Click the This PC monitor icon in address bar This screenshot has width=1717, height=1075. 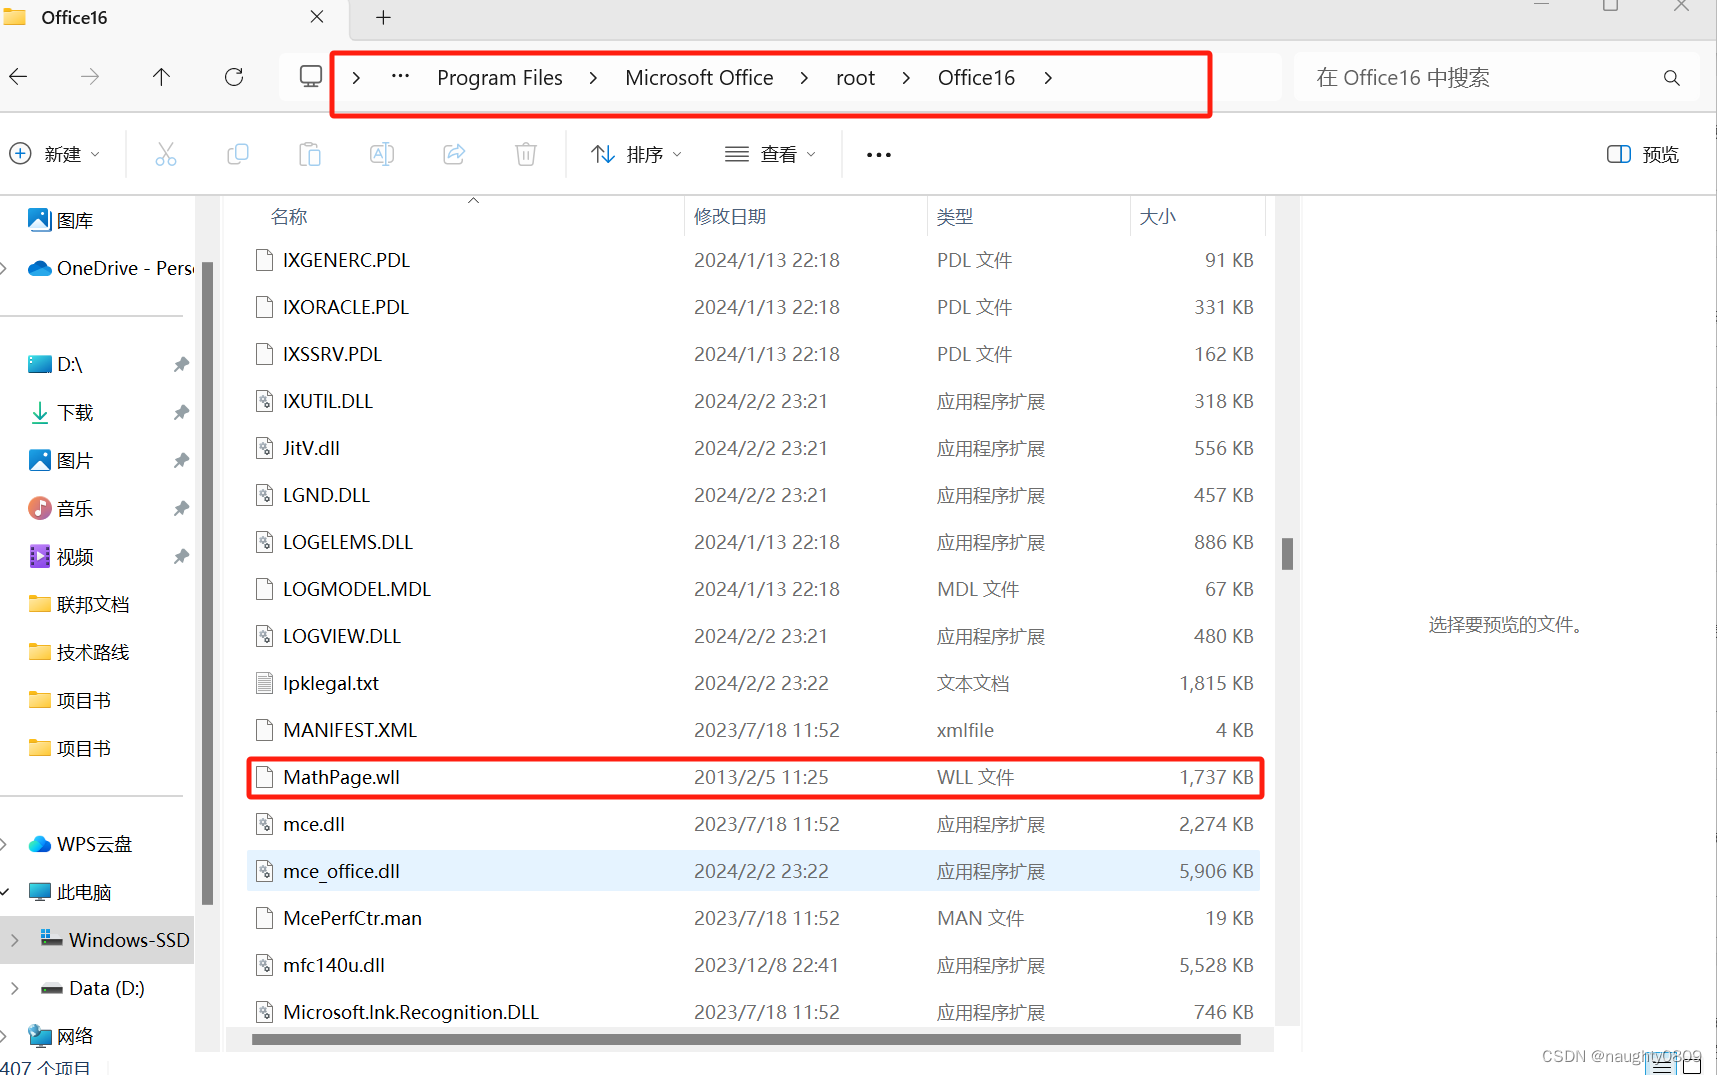coord(311,77)
